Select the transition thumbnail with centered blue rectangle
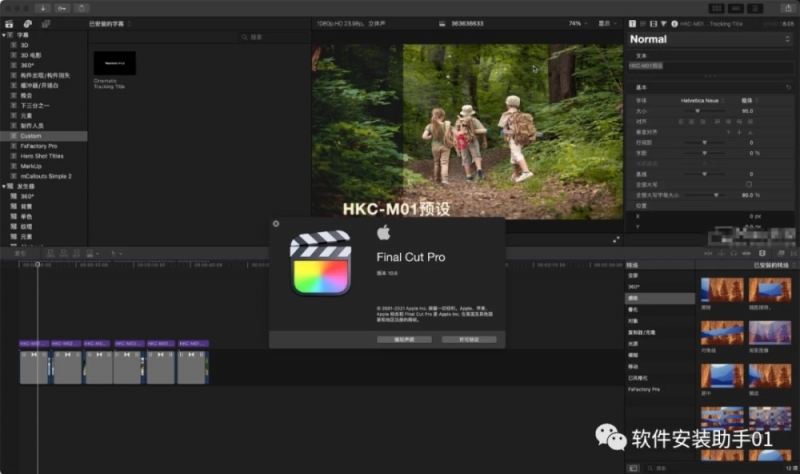The image size is (800, 474). (x=770, y=290)
